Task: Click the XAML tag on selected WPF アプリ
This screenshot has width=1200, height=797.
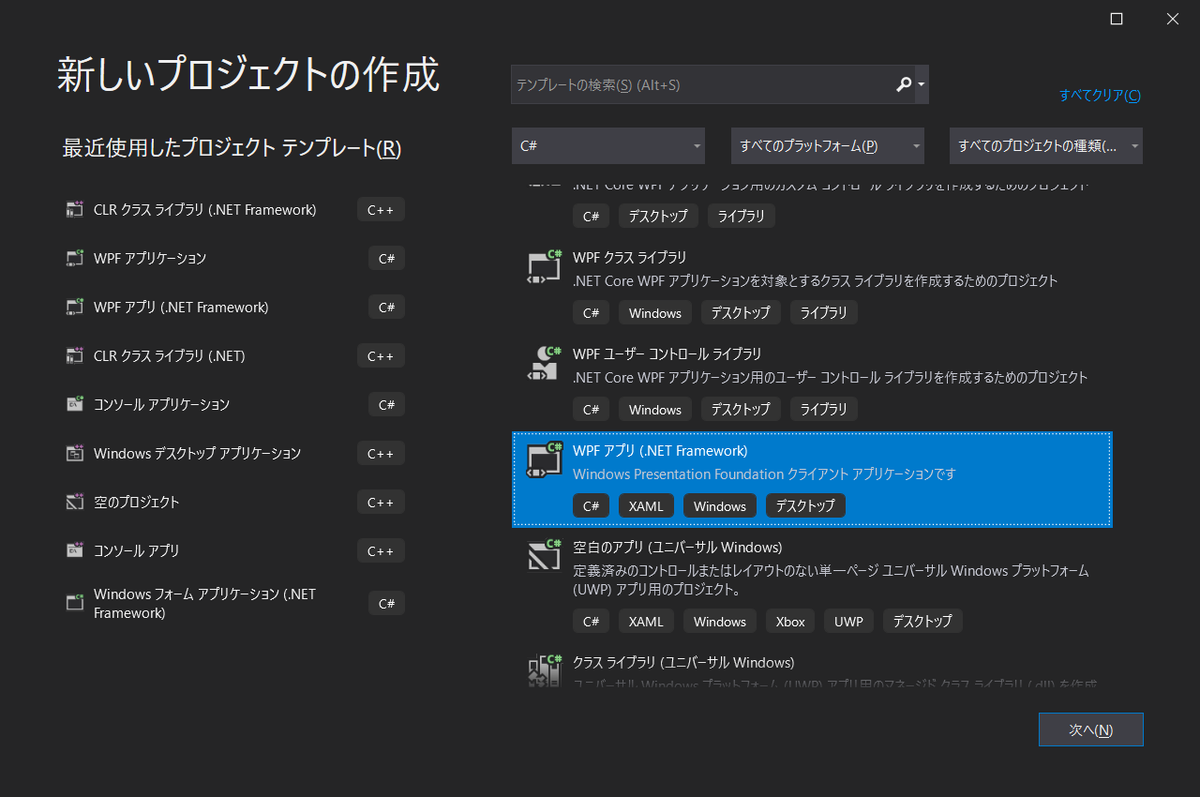Action: tap(646, 506)
